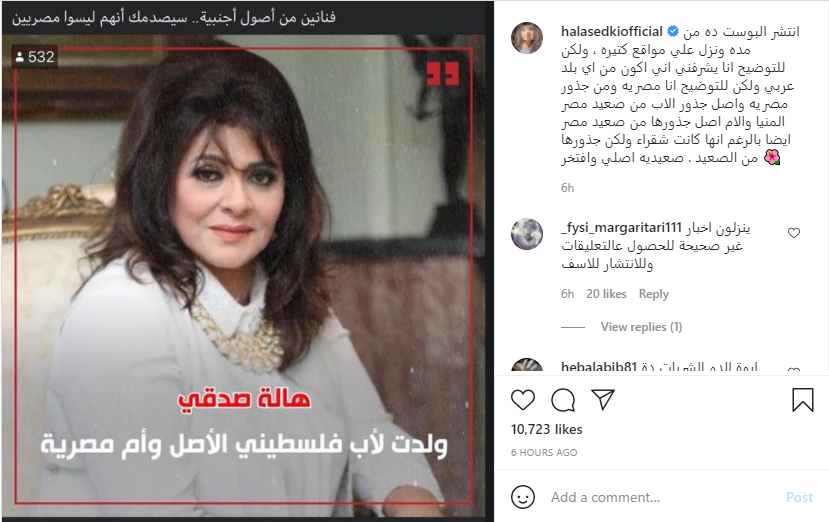Click the Post comment button
Viewport: 829px width, 522px height.
[x=799, y=497]
